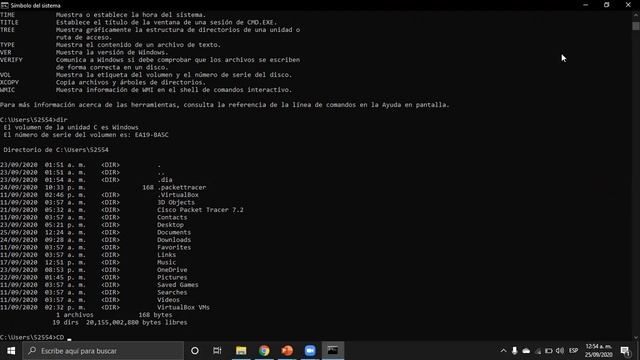The width and height of the screenshot is (640, 360).
Task: Click the 'Videos' directory entry
Action: click(168, 300)
